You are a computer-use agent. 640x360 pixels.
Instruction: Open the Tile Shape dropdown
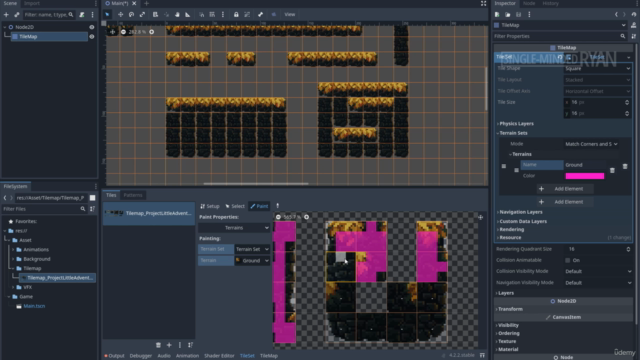pyautogui.click(x=598, y=69)
